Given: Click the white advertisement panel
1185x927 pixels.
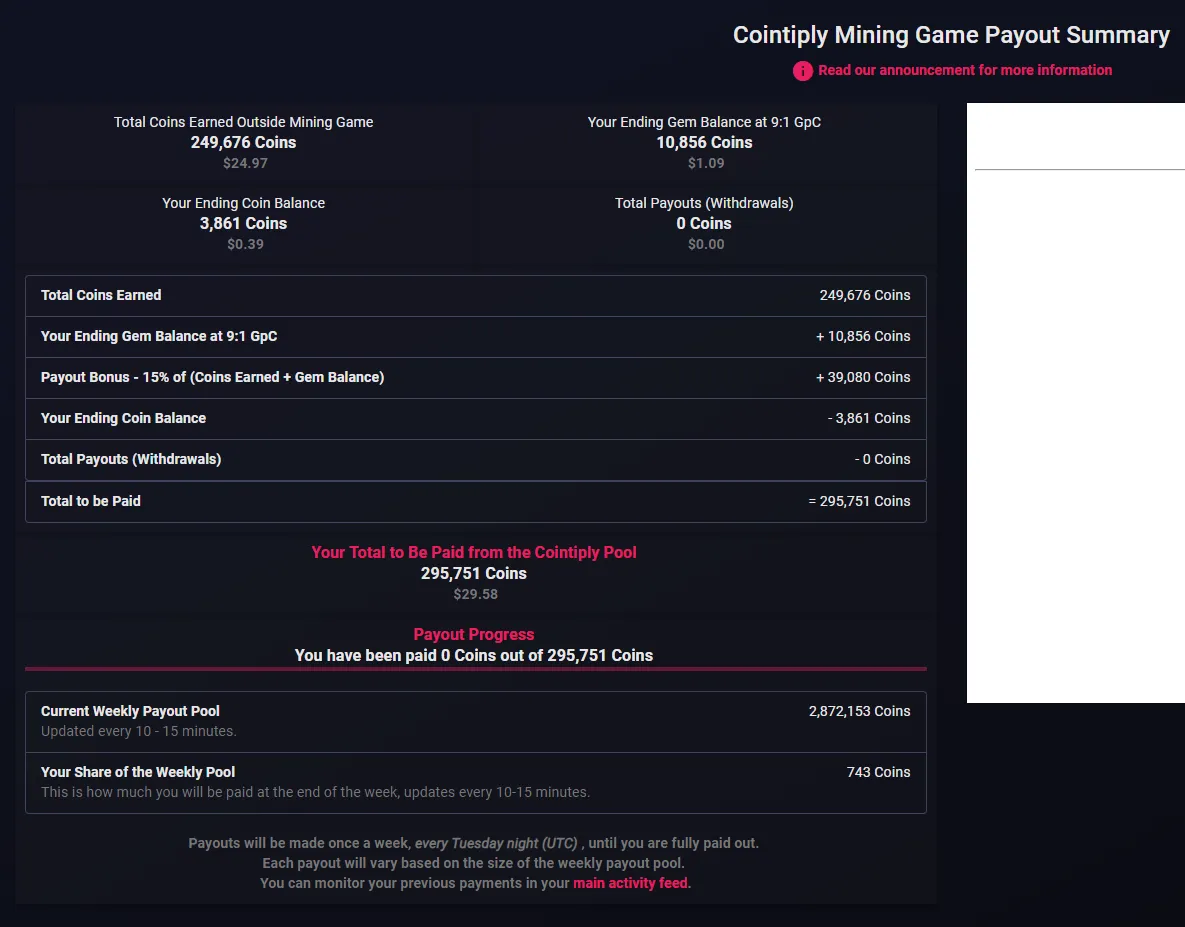Looking at the screenshot, I should click(x=1075, y=403).
